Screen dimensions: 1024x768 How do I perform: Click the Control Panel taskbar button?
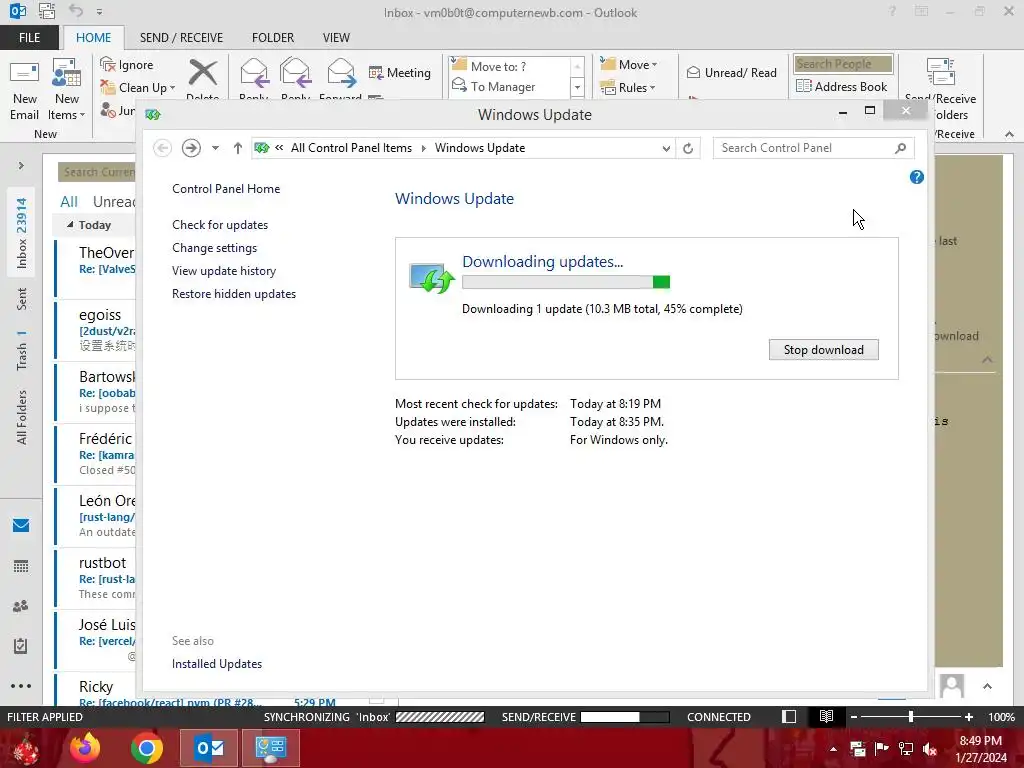[x=271, y=748]
